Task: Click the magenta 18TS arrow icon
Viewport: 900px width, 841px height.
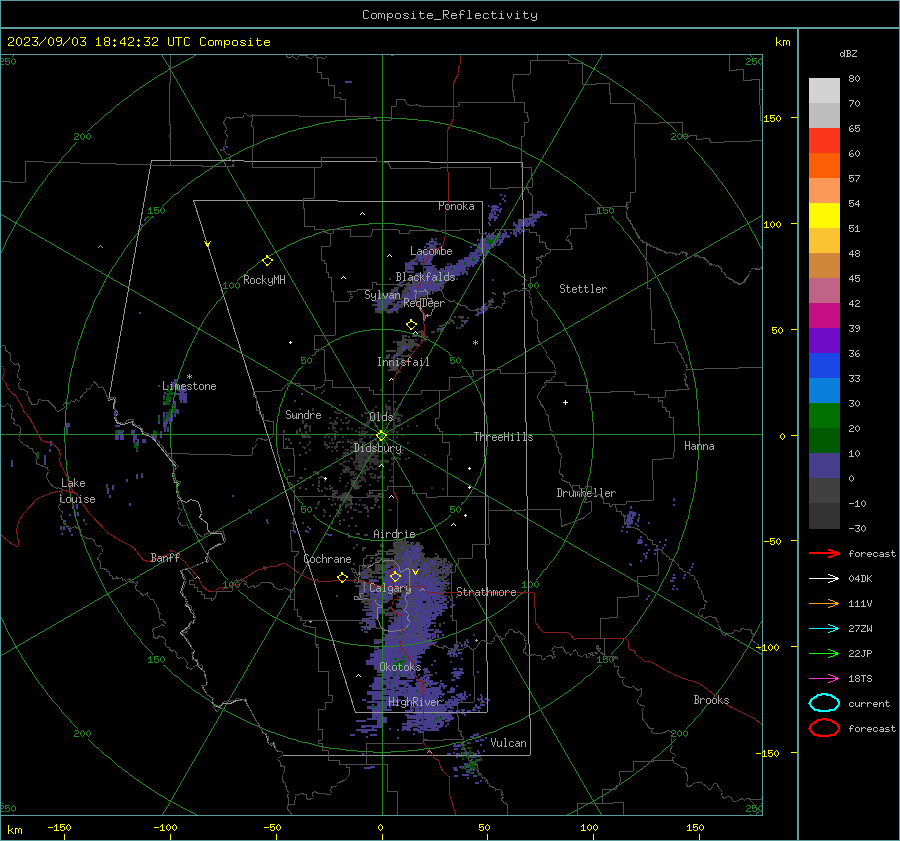Action: click(x=824, y=678)
